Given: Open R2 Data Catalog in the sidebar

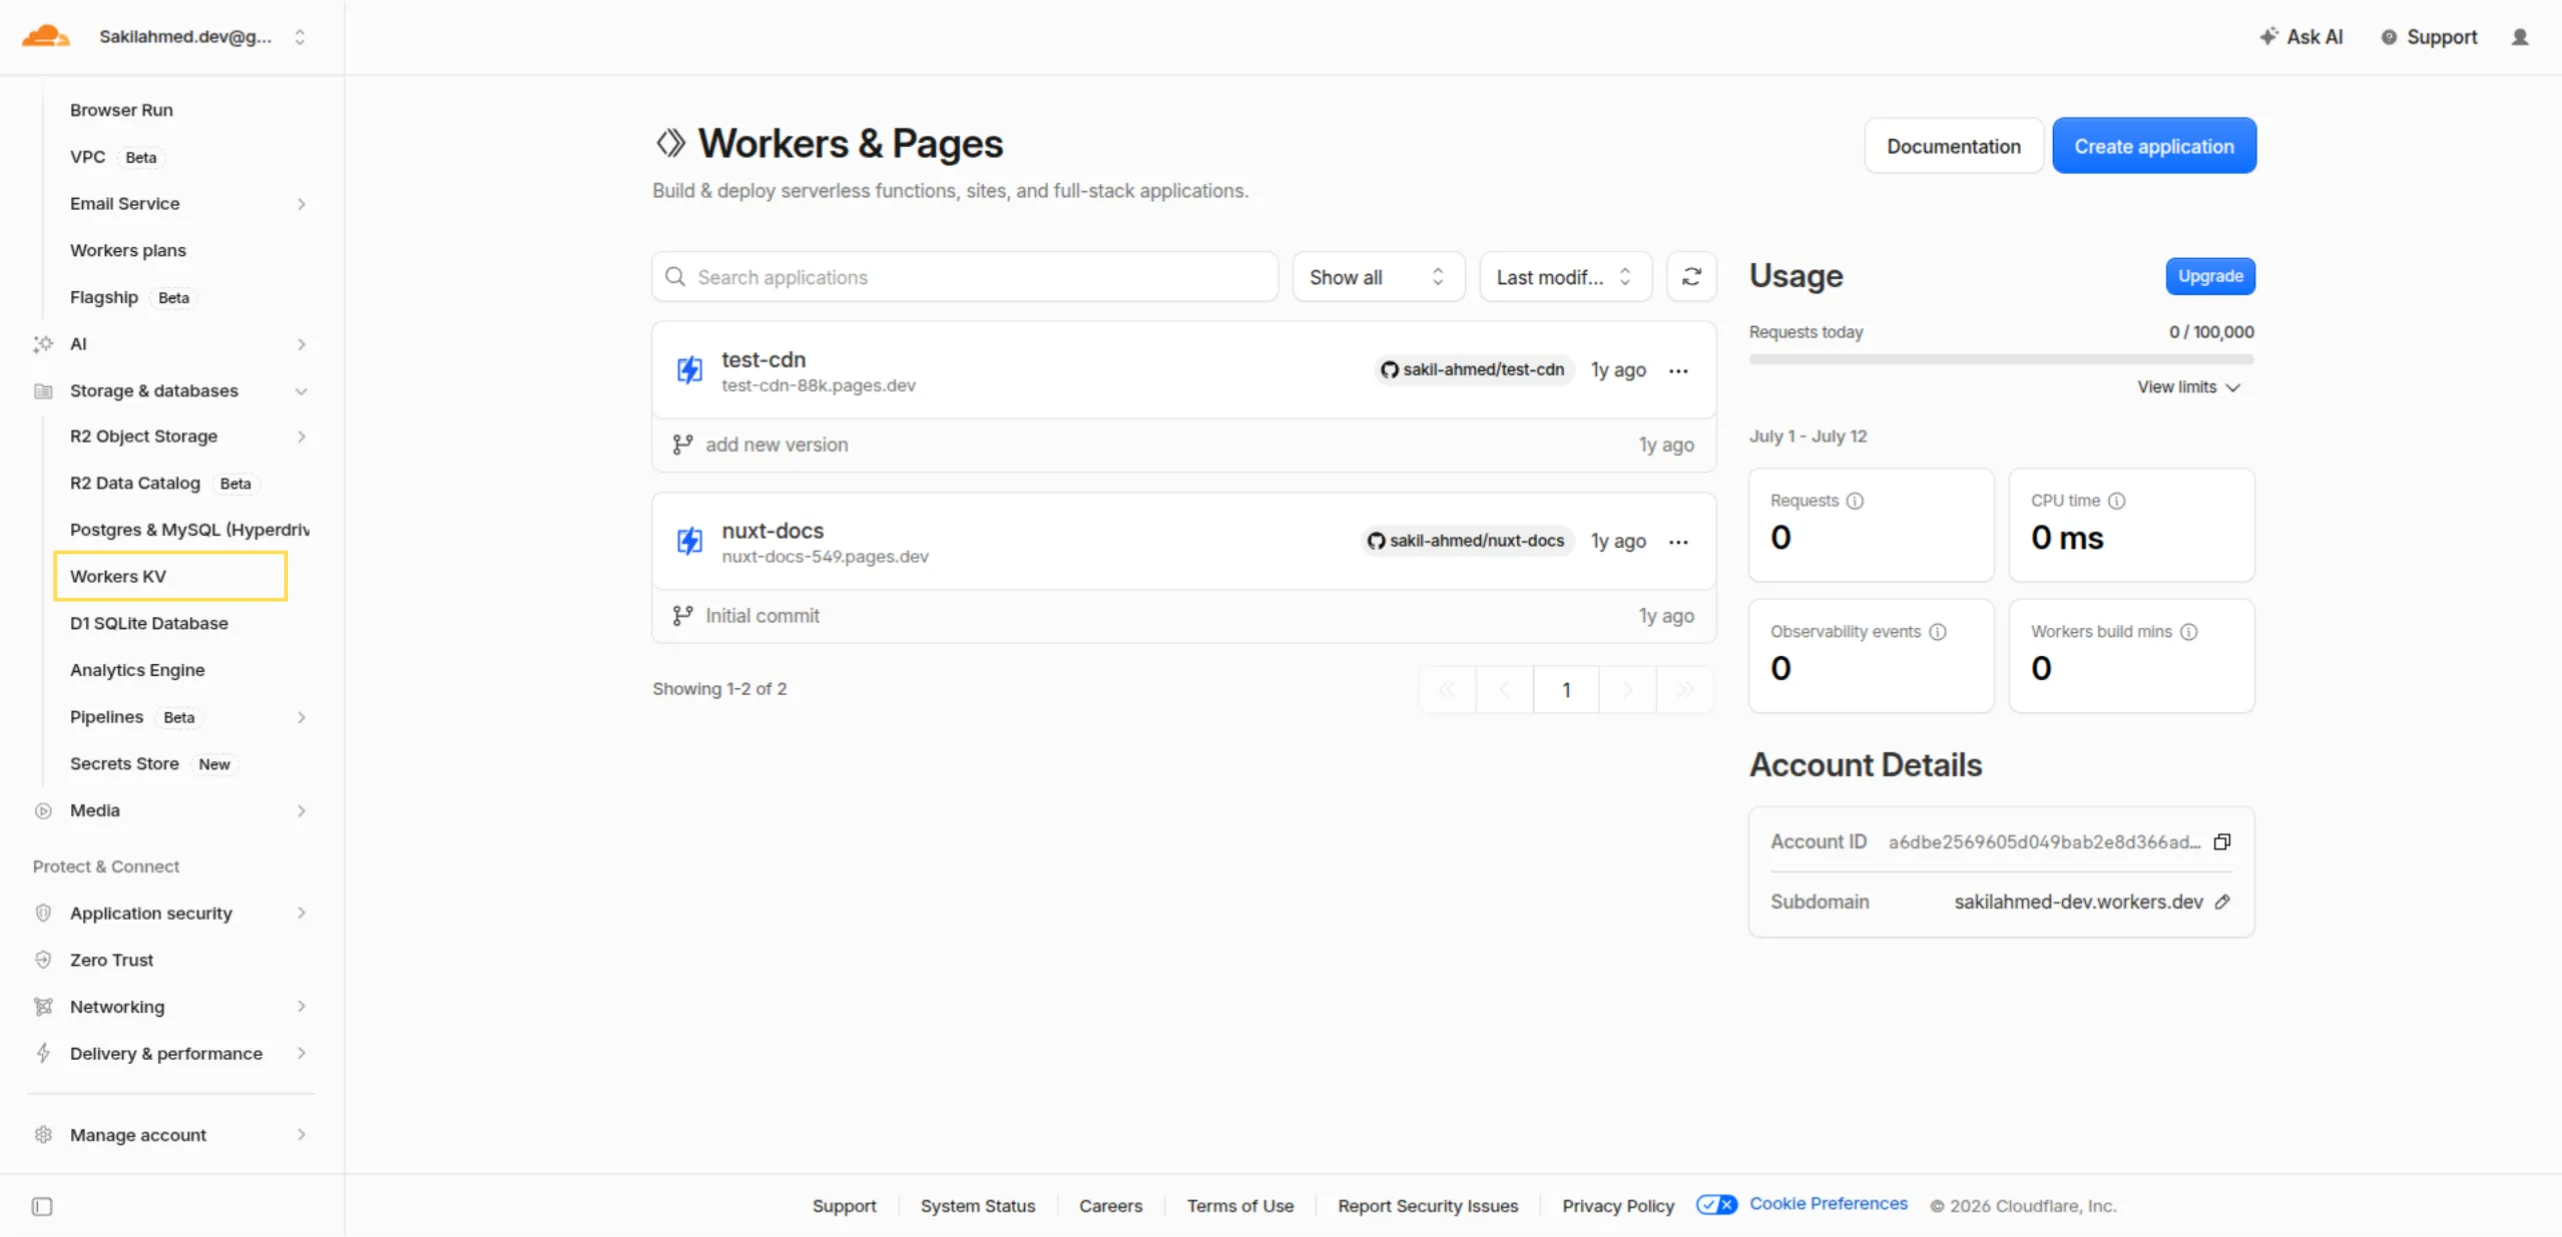Looking at the screenshot, I should 135,484.
